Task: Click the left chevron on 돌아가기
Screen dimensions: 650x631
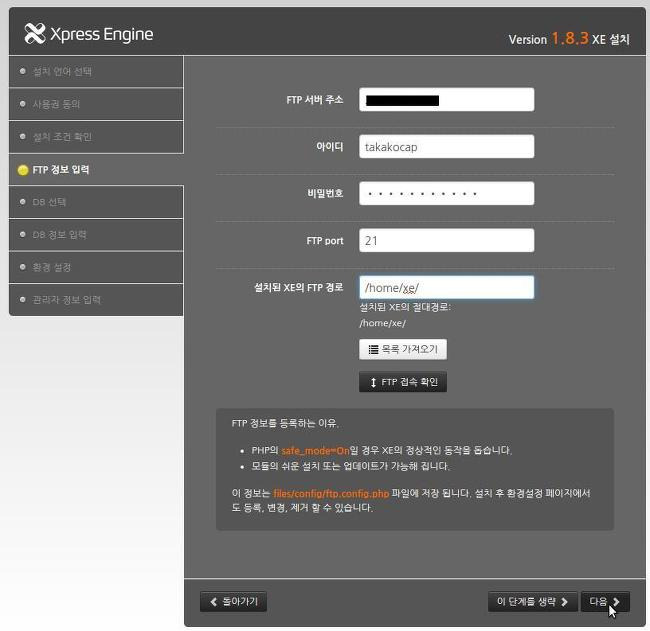Action: [x=213, y=602]
